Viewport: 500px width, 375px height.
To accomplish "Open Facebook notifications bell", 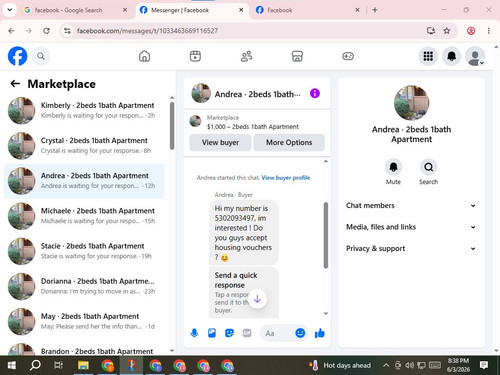I will pyautogui.click(x=451, y=56).
